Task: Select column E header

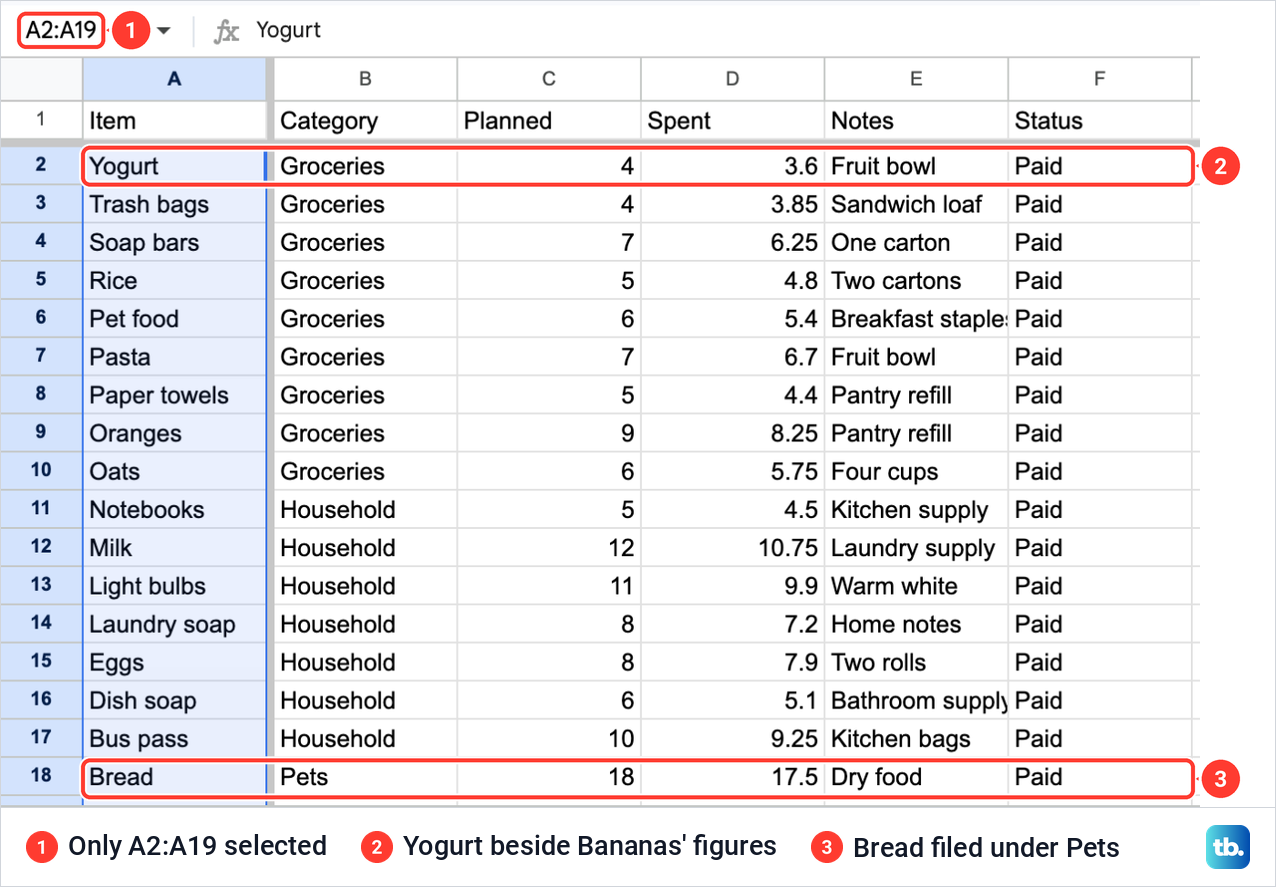Action: click(916, 79)
